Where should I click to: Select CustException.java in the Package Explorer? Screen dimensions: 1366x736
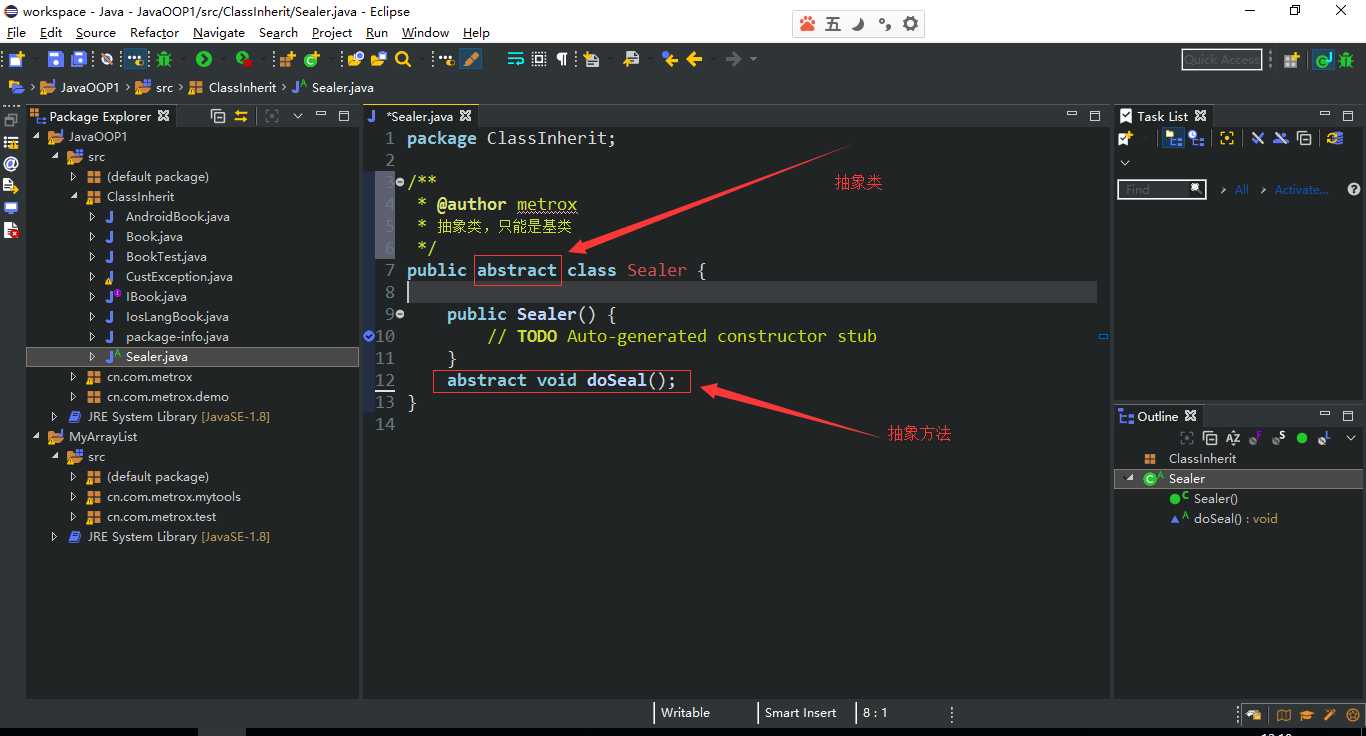pos(179,277)
